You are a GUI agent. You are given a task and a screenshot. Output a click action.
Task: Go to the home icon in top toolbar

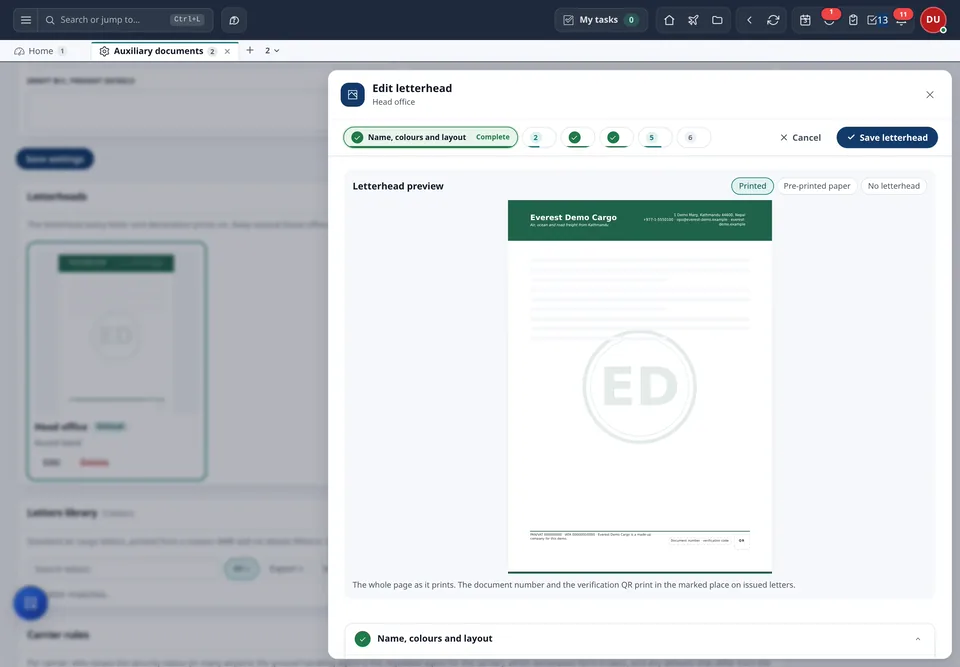[669, 20]
